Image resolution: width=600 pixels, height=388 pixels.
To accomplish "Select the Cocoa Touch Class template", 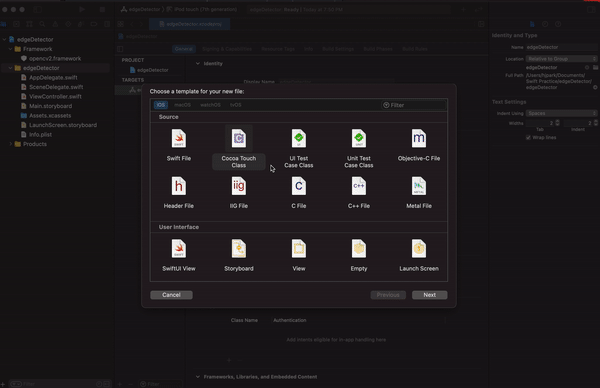I will tap(238, 147).
